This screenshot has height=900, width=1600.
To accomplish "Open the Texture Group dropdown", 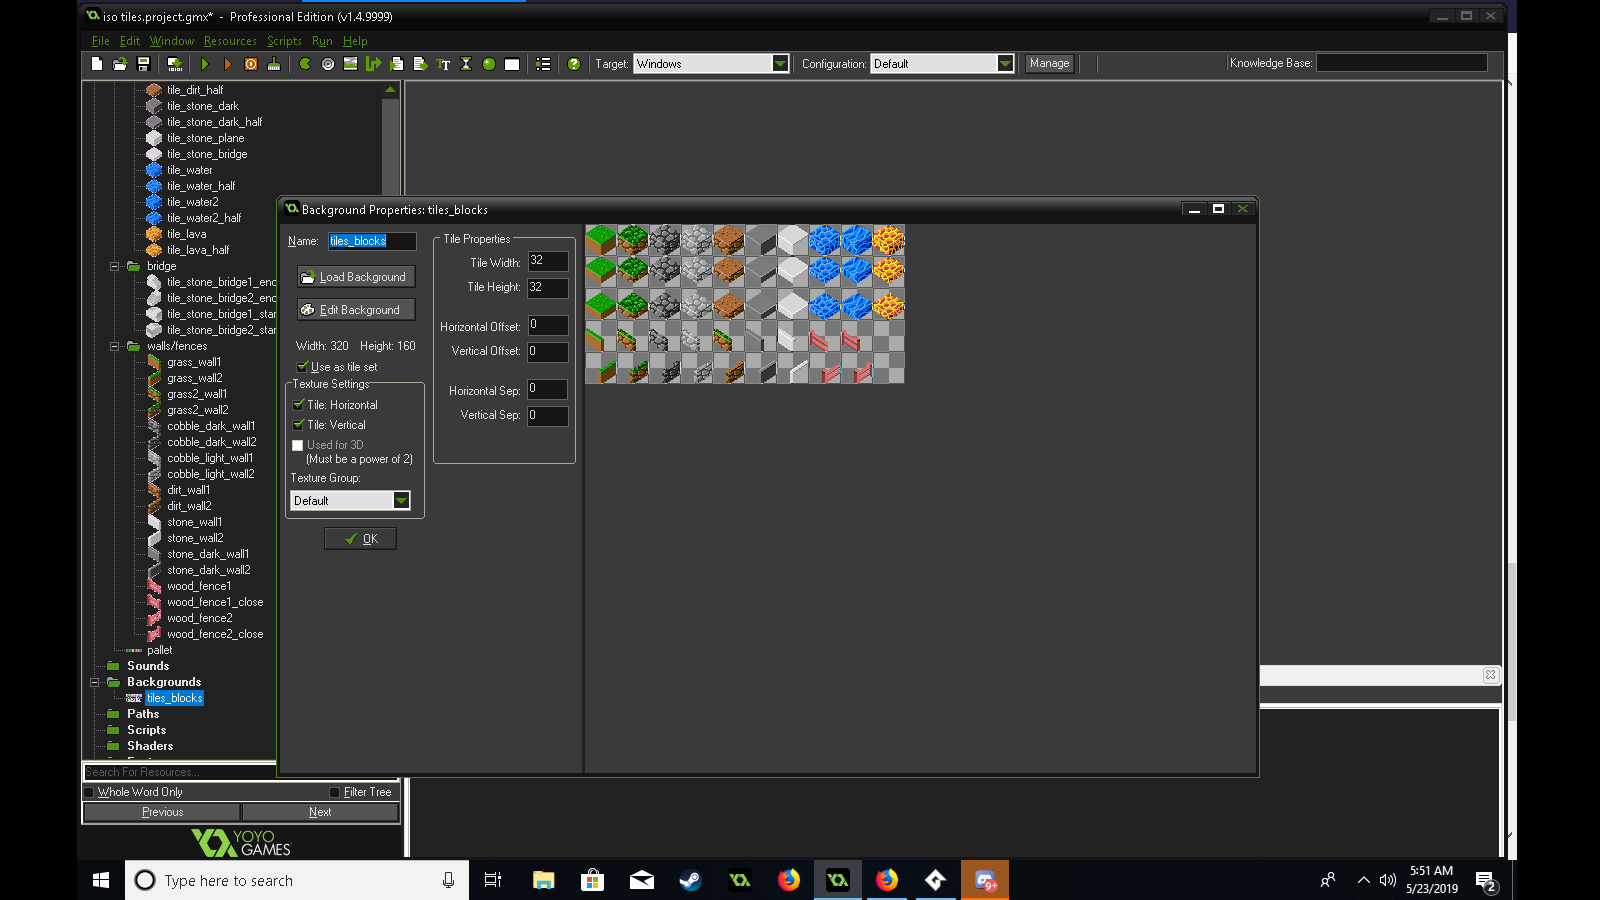I will [401, 500].
